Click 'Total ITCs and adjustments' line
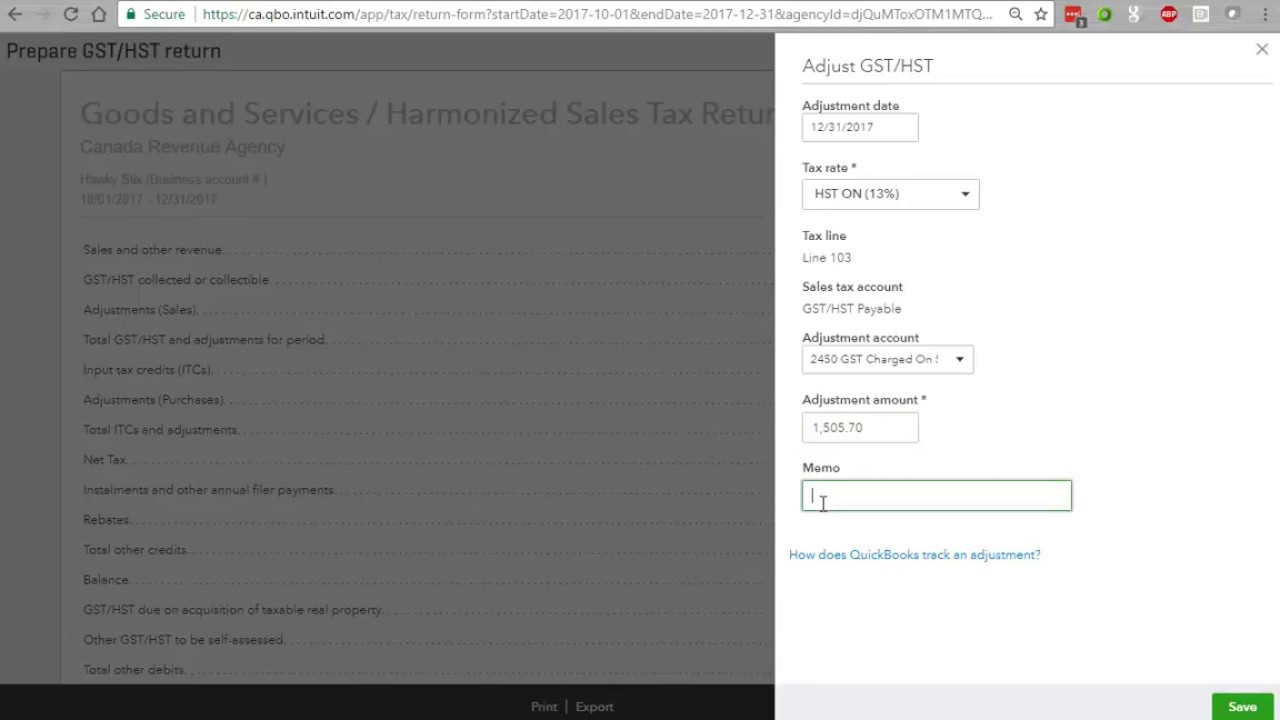1280x720 pixels. tap(160, 430)
